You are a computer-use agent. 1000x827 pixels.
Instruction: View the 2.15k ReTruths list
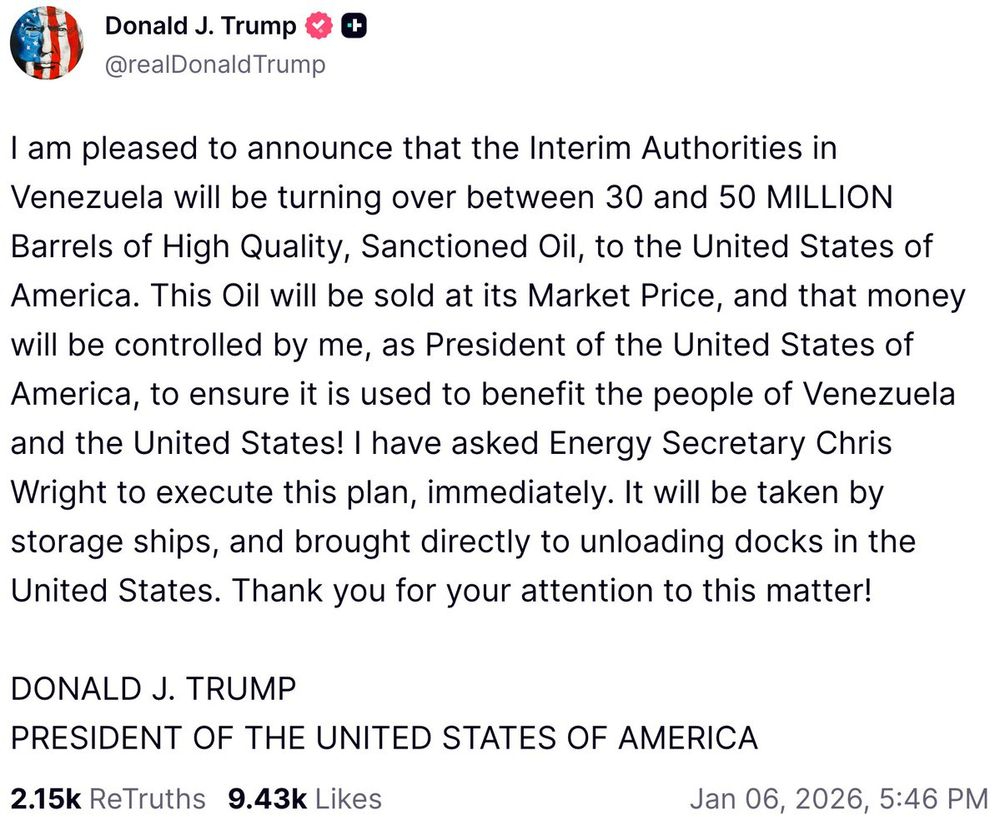pos(107,799)
